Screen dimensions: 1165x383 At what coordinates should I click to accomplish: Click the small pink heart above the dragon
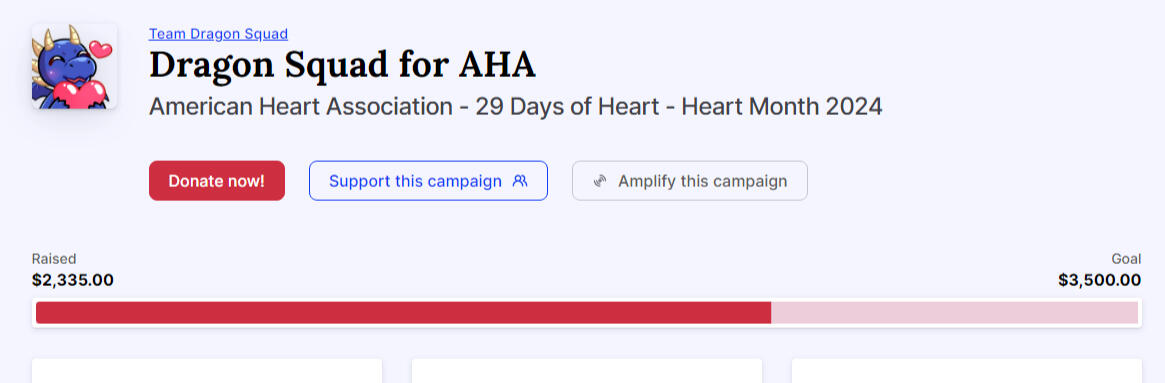[100, 49]
